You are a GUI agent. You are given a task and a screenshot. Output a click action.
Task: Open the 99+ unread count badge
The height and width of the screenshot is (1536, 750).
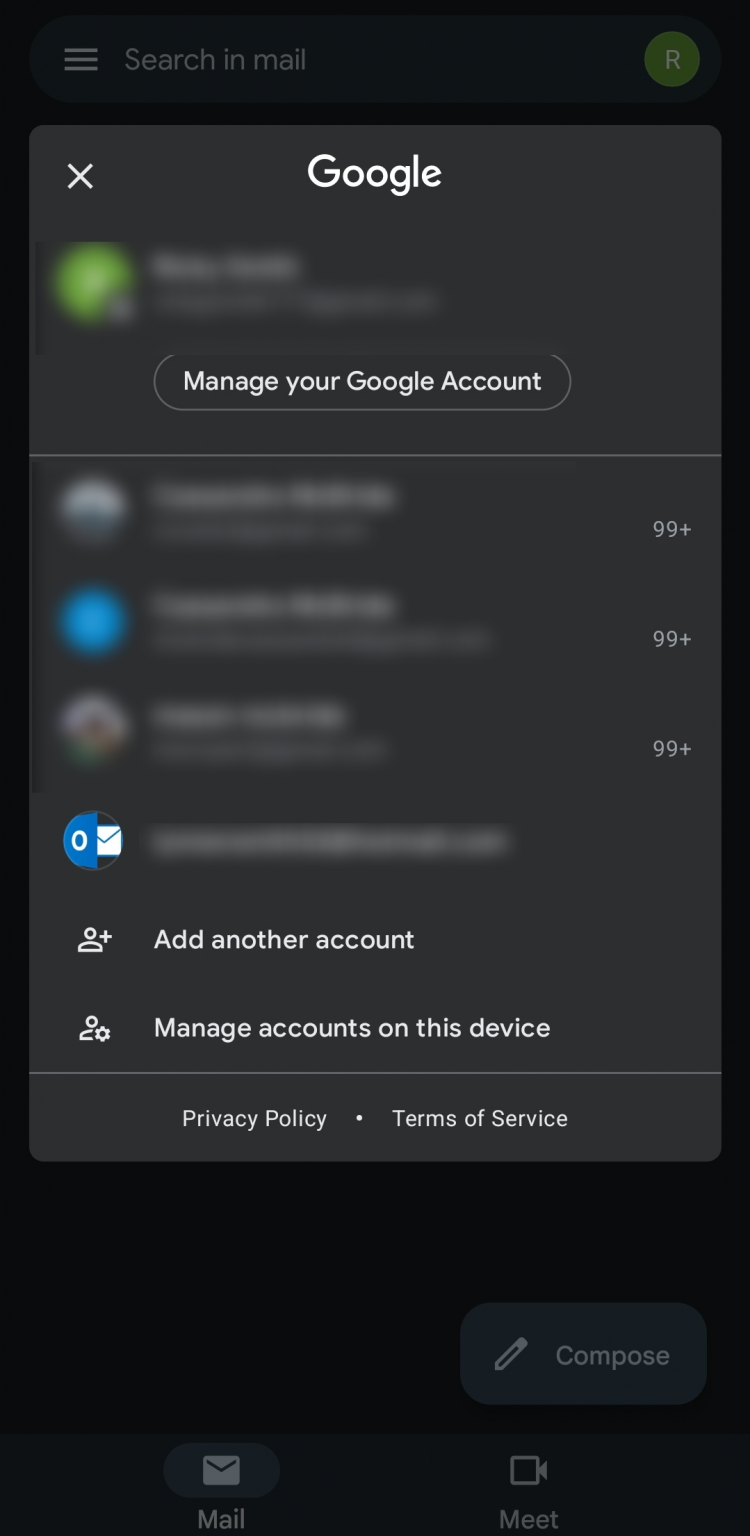pyautogui.click(x=670, y=529)
